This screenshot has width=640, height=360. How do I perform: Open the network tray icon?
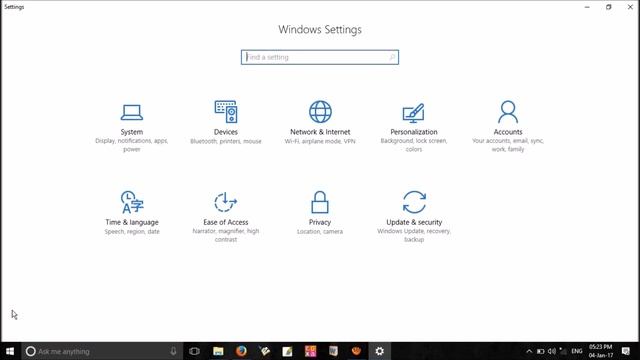[563, 351]
